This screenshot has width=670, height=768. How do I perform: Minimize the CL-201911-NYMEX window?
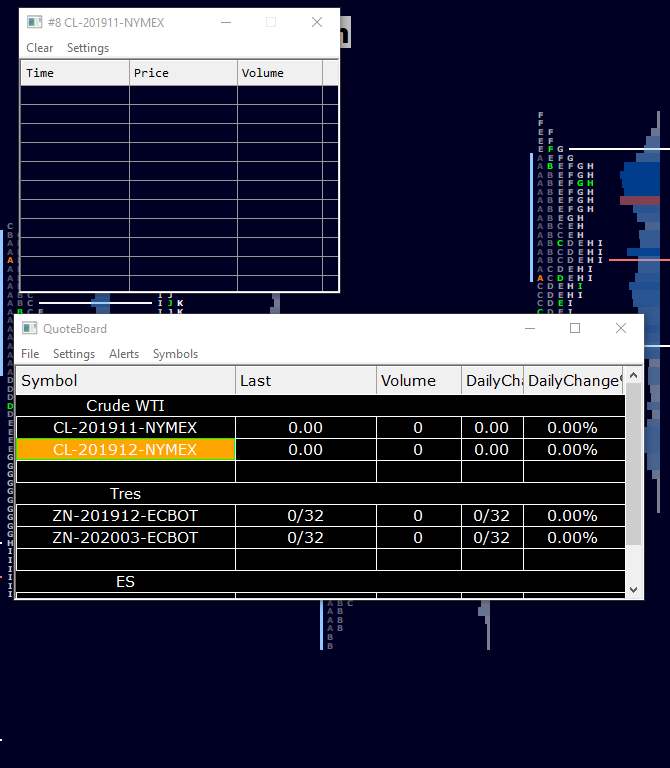tap(226, 22)
